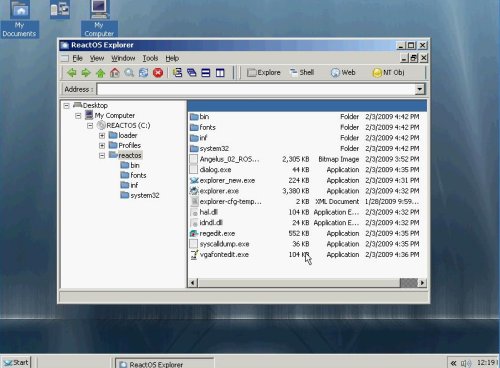
Task: Click the file list scroll right arrow
Action: tap(422, 283)
